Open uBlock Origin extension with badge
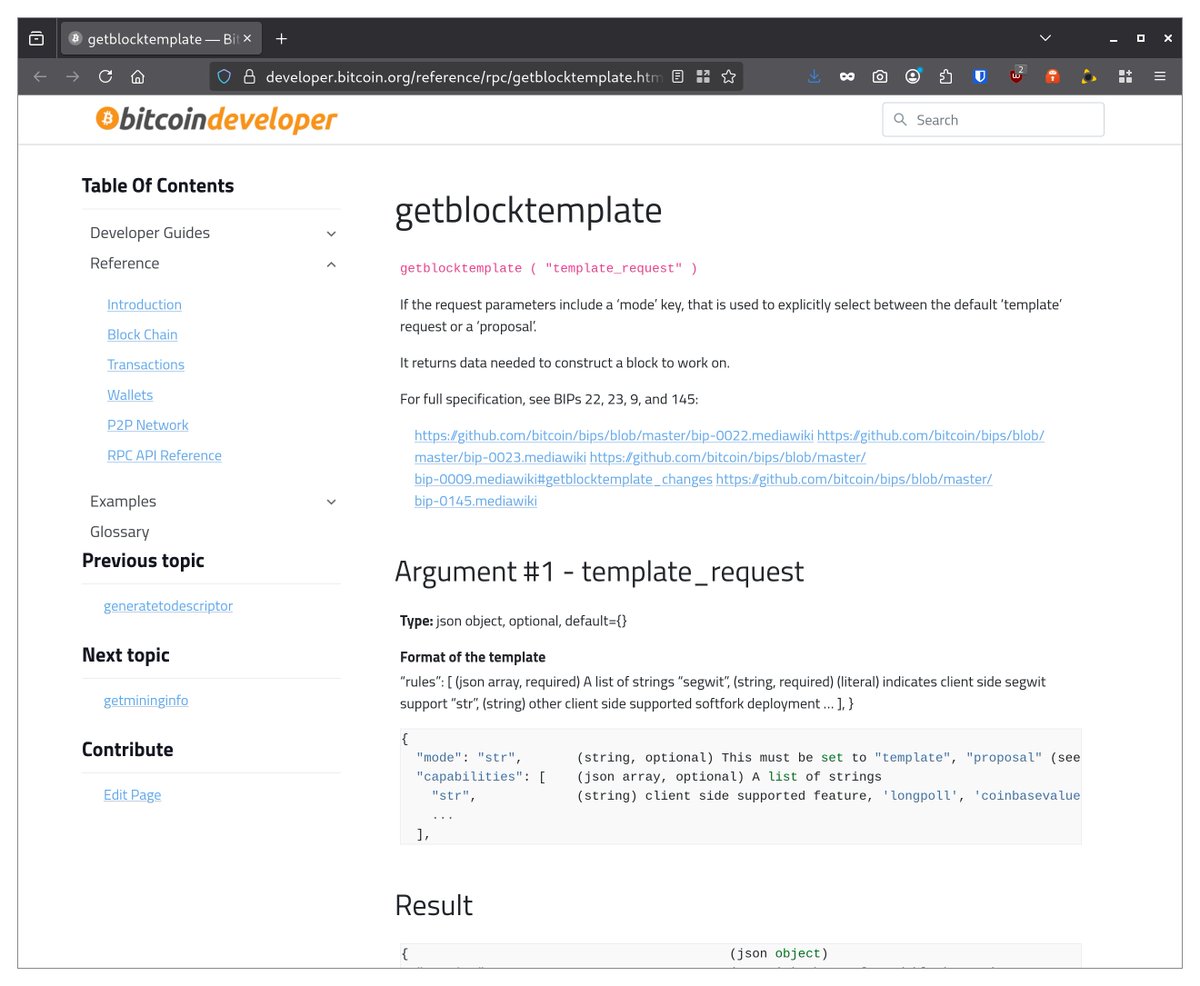 (x=1017, y=75)
